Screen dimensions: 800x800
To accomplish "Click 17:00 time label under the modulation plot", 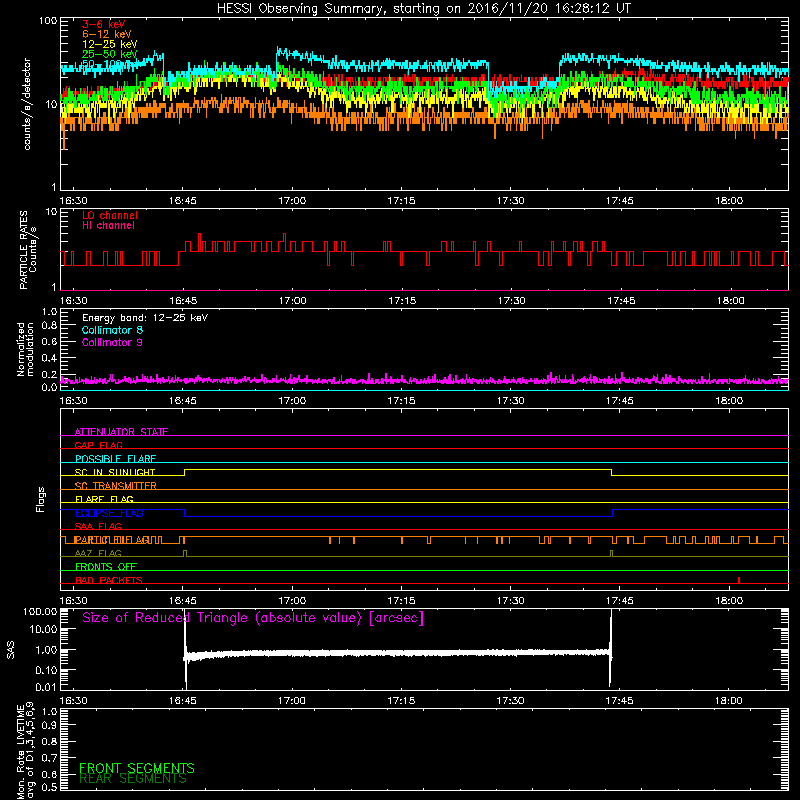I will pyautogui.click(x=292, y=401).
